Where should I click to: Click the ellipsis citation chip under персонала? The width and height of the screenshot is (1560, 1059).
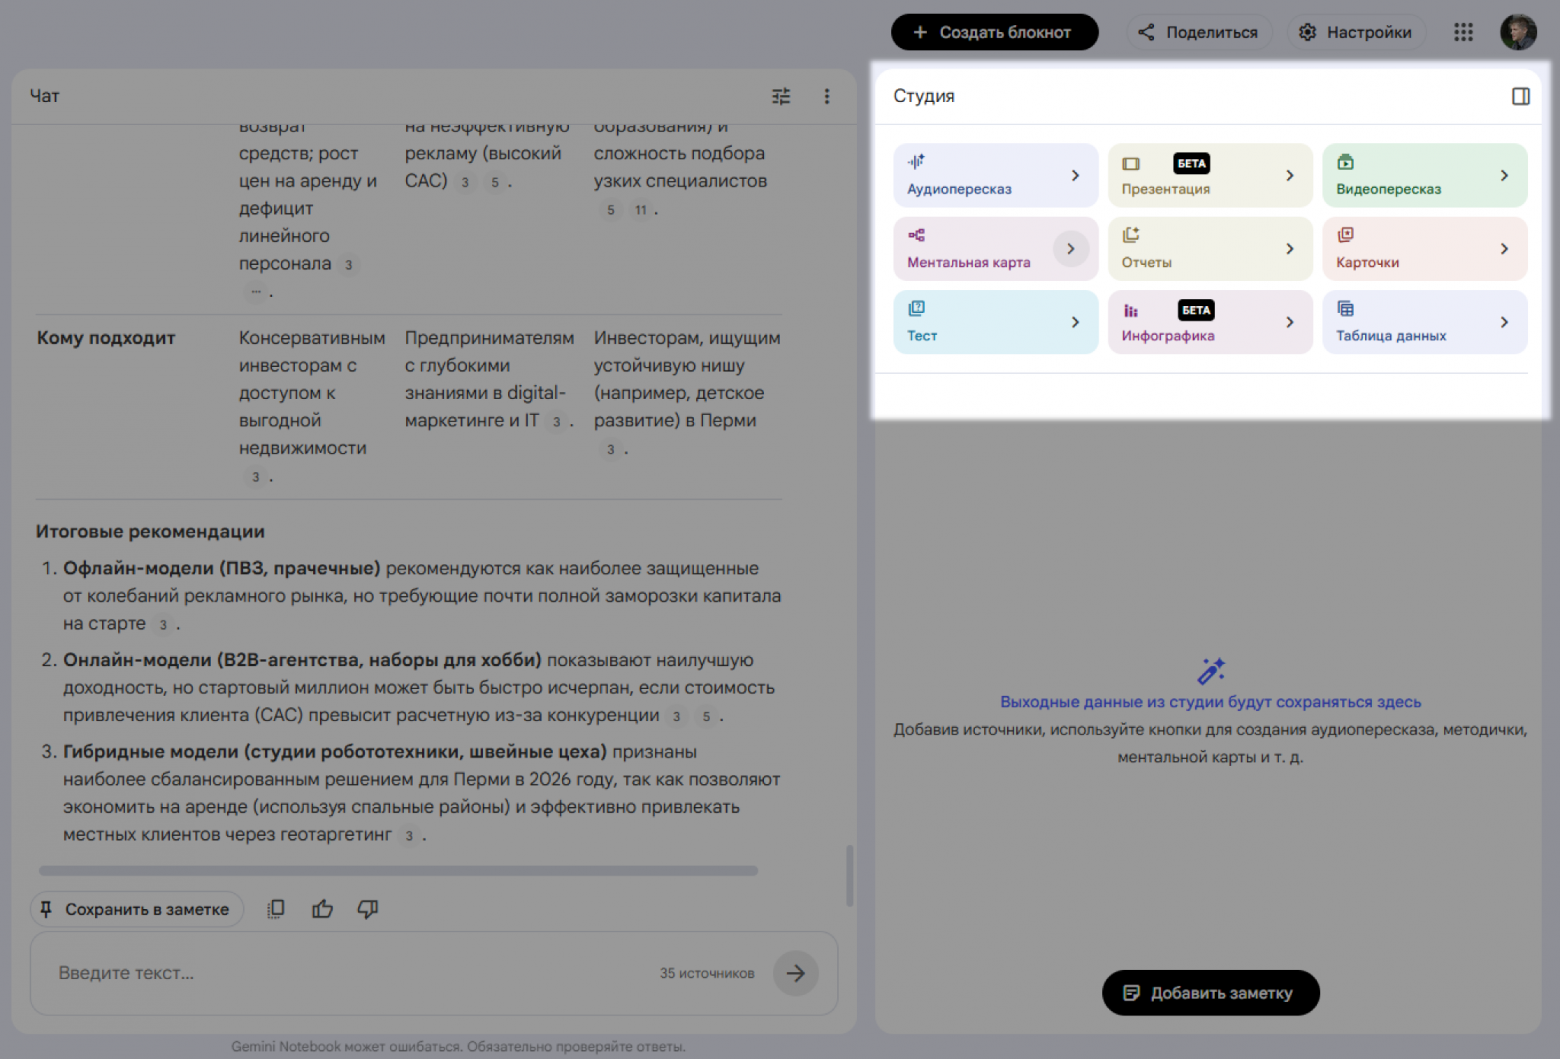tap(256, 292)
